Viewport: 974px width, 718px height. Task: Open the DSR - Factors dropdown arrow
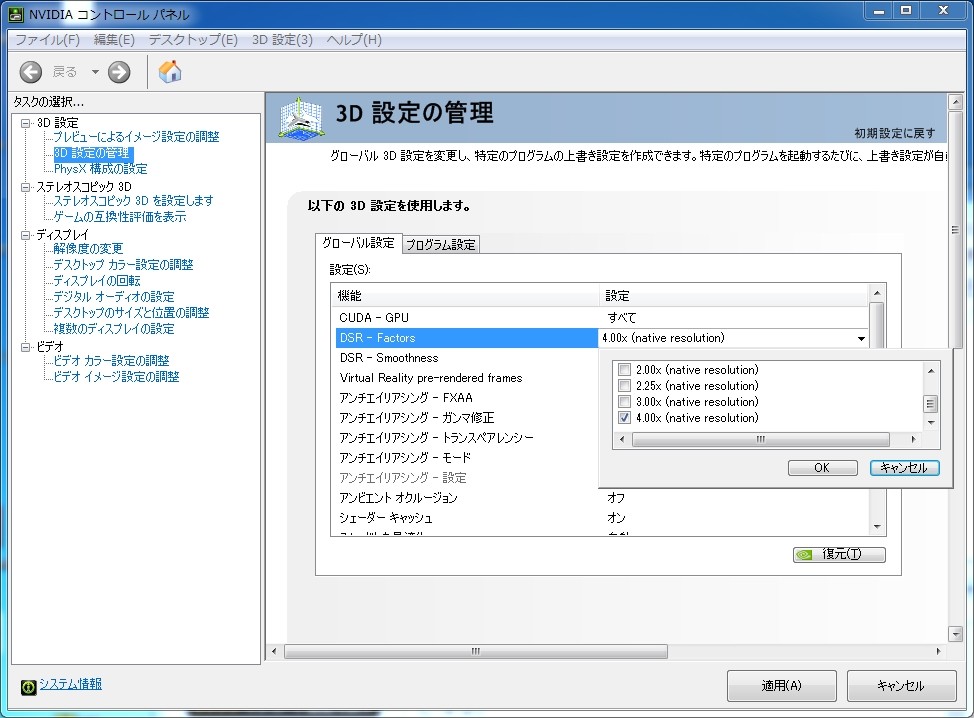click(861, 339)
